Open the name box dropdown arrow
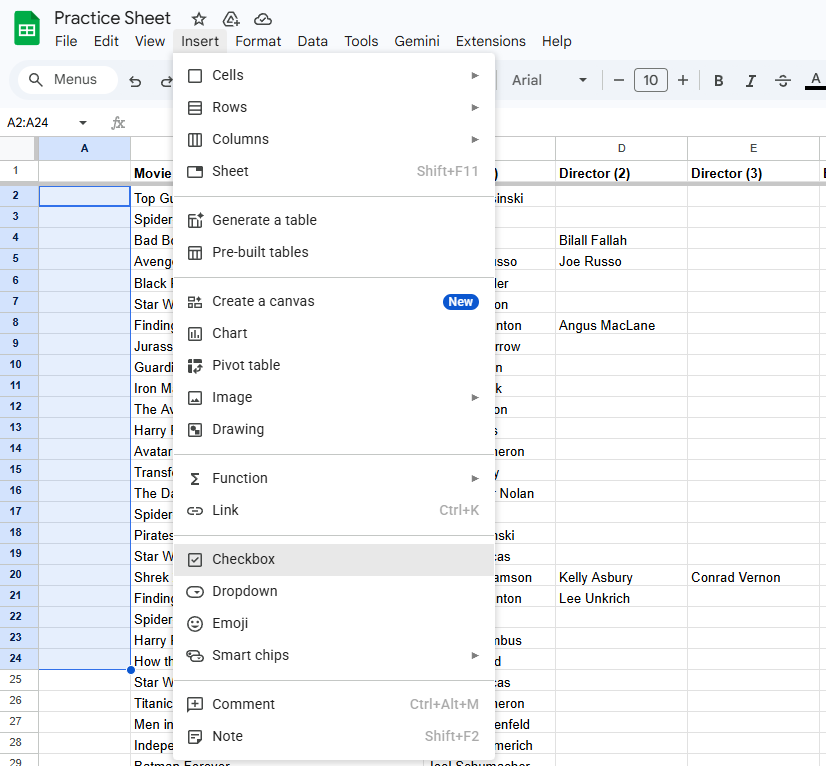 pos(83,123)
